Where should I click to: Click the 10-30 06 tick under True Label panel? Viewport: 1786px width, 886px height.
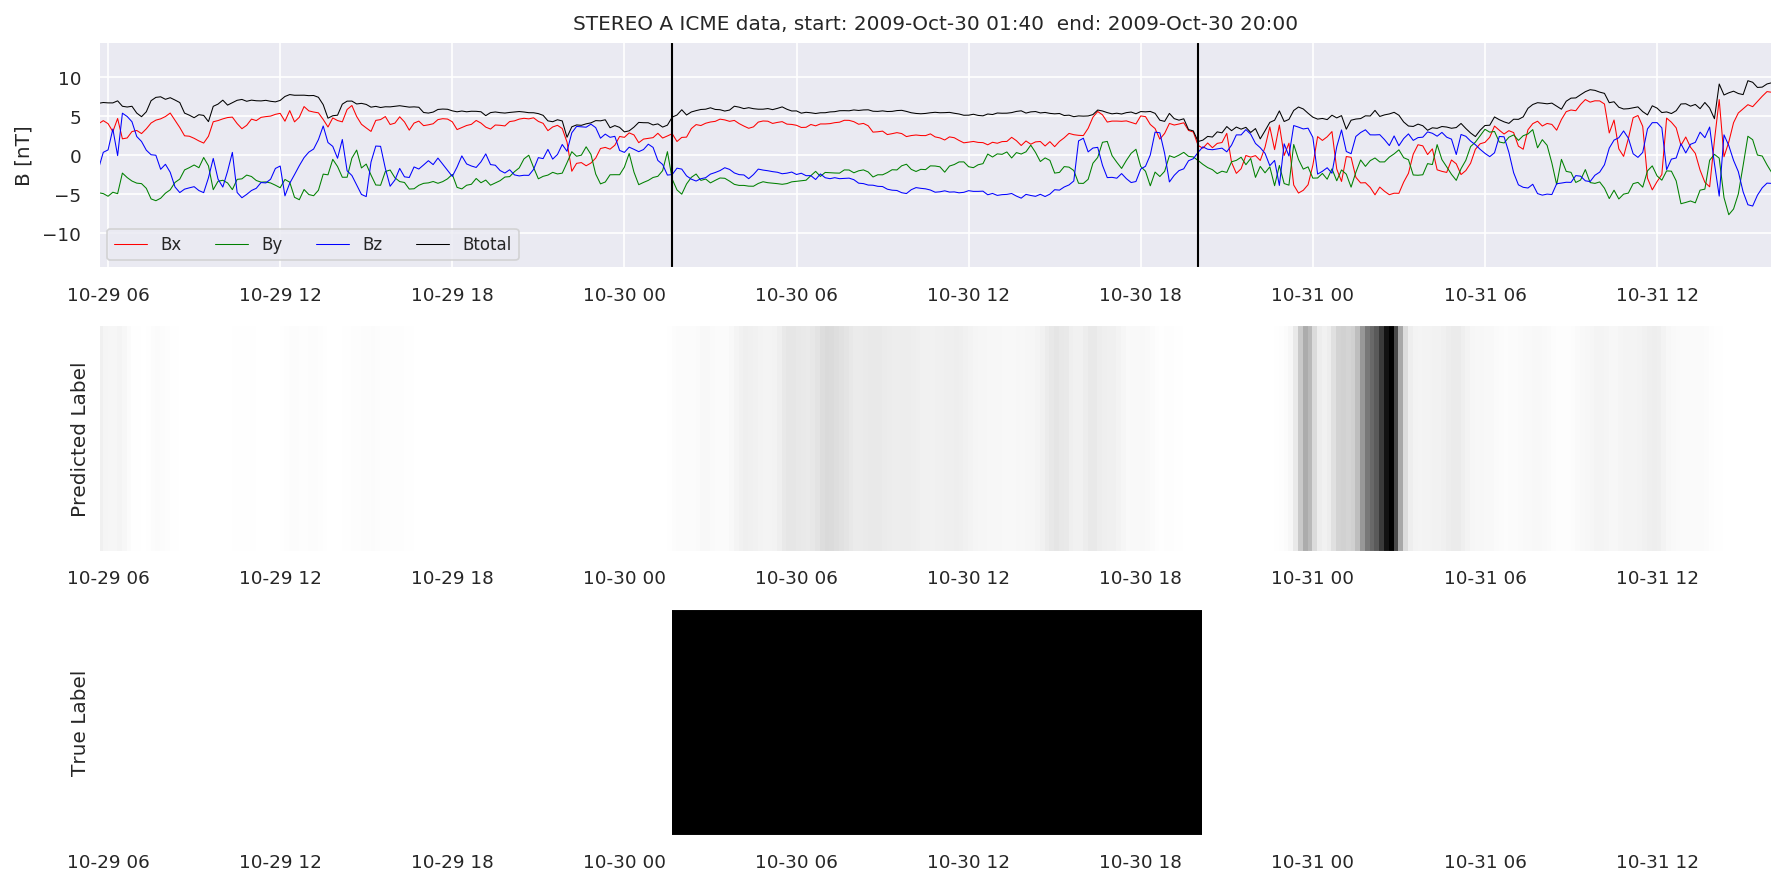pyautogui.click(x=796, y=862)
